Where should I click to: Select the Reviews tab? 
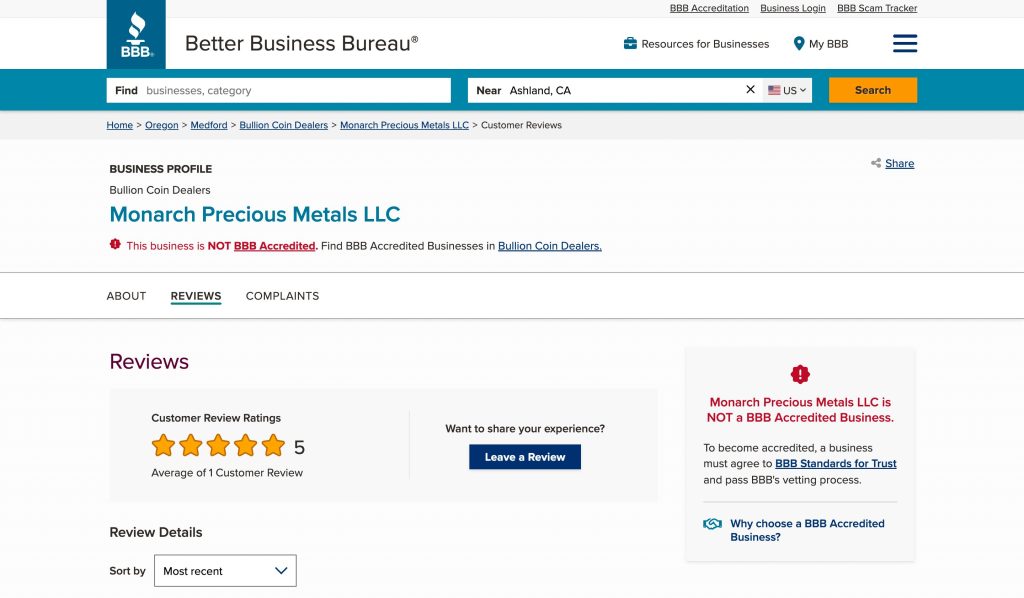coord(196,296)
